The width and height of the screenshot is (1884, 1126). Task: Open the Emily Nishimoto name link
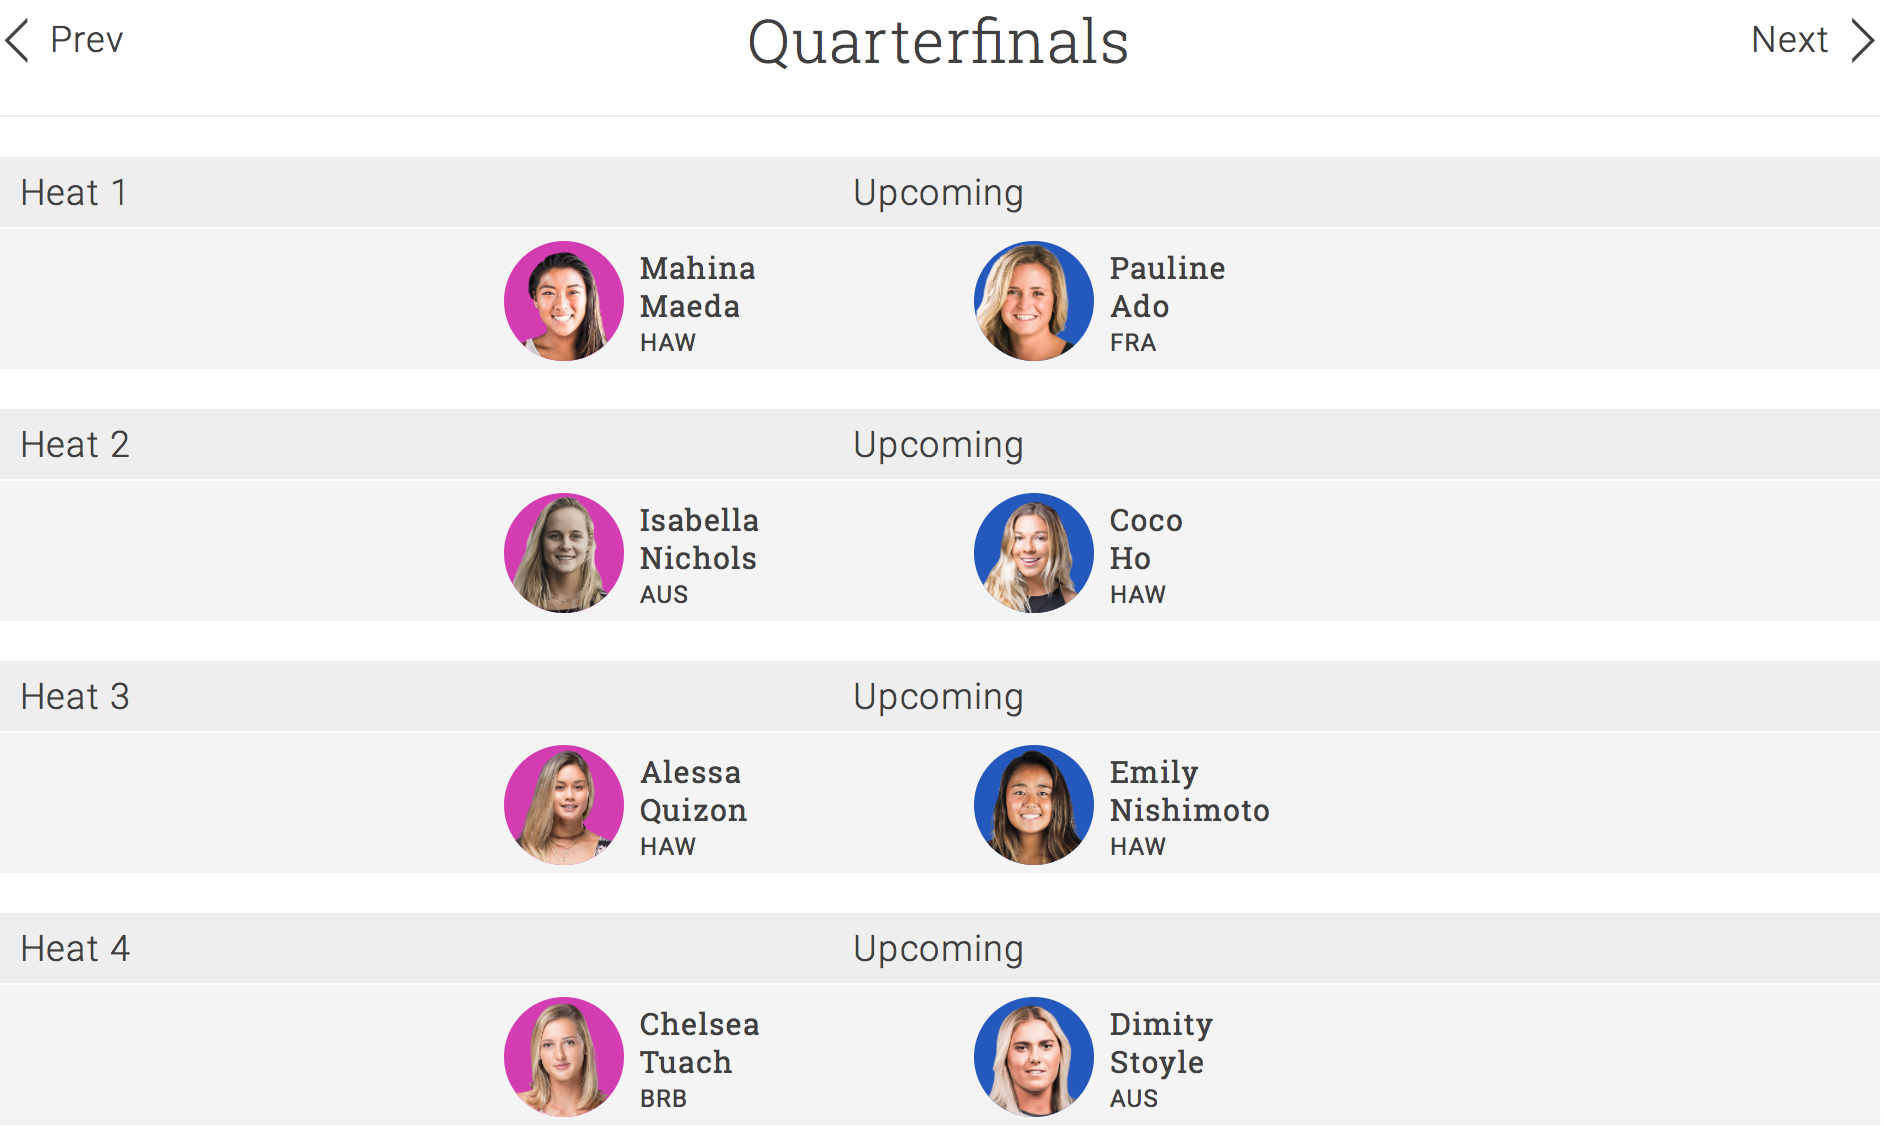[1189, 791]
